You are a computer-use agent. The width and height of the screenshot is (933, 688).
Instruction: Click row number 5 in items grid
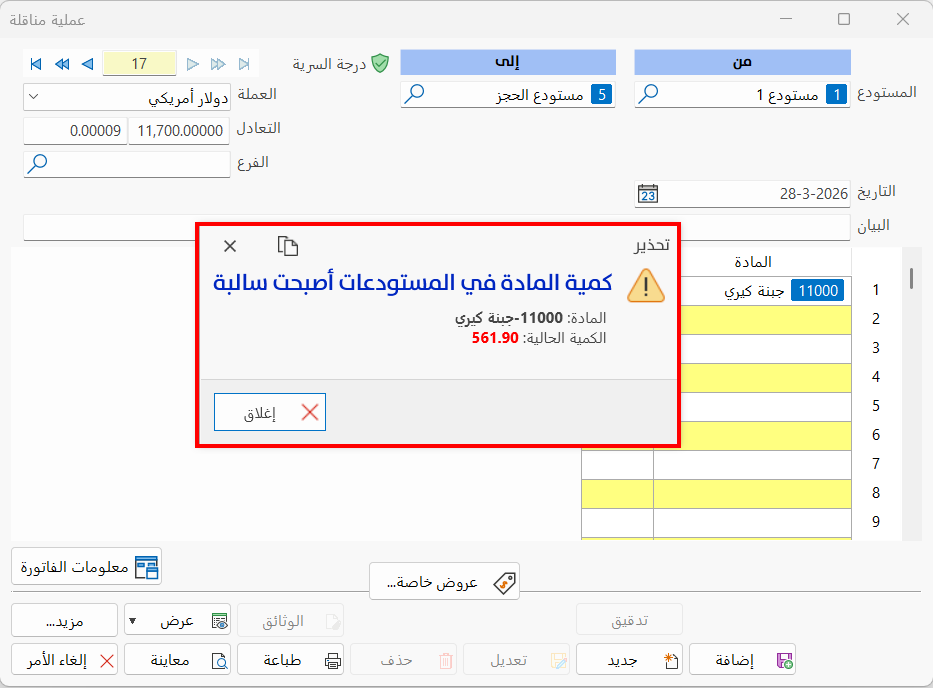tap(875, 406)
